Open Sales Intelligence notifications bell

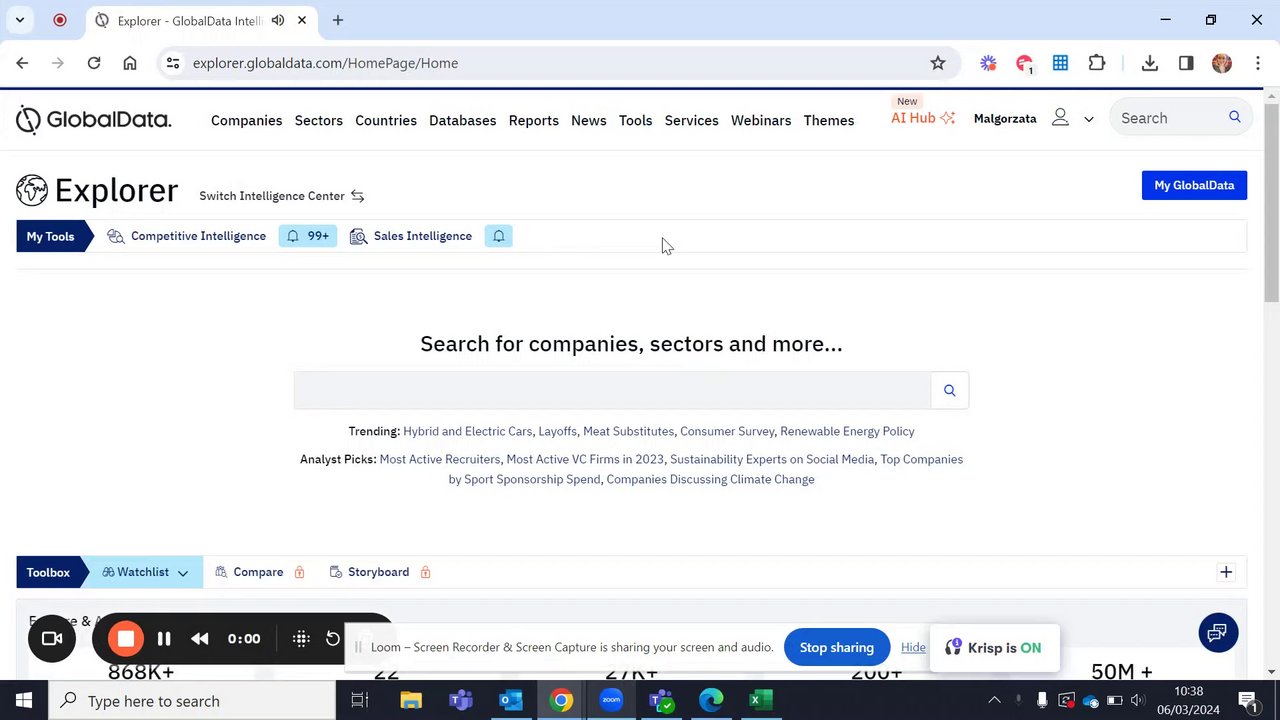point(499,236)
